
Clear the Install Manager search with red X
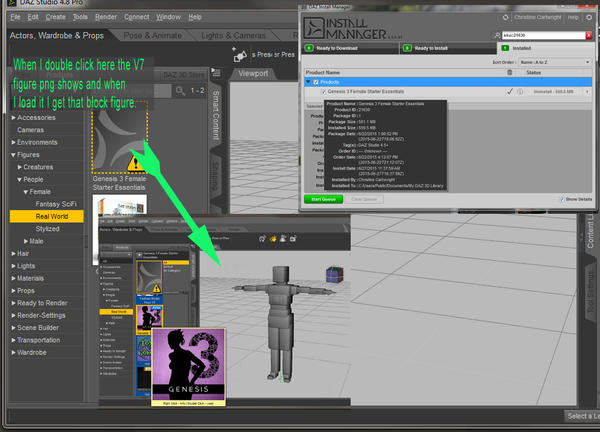click(x=589, y=35)
